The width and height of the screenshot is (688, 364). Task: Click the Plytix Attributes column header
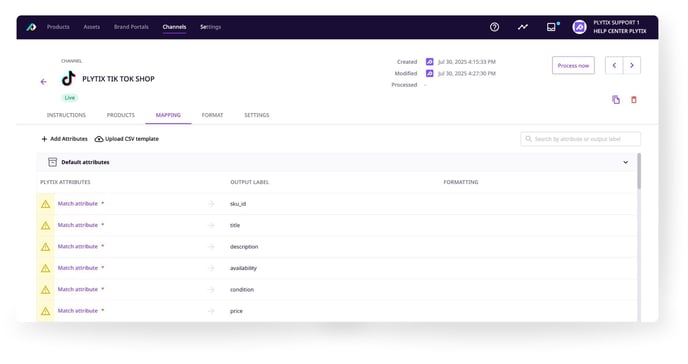pos(65,182)
